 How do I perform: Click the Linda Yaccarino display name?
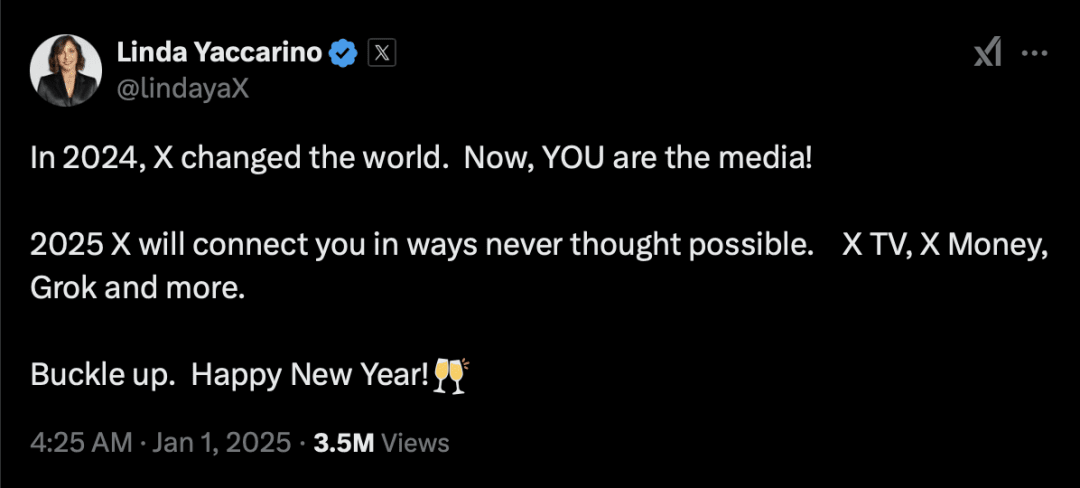coord(219,52)
